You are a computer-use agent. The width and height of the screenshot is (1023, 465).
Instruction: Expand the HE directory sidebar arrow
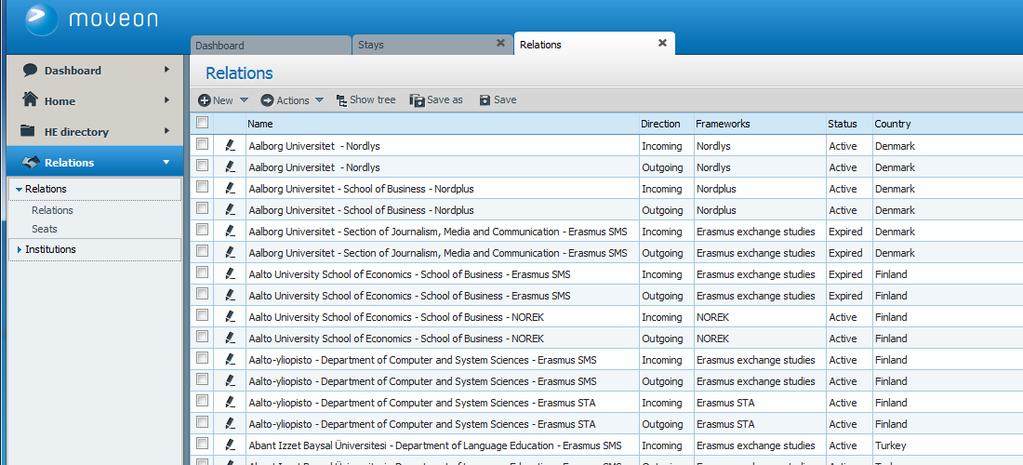click(x=166, y=131)
